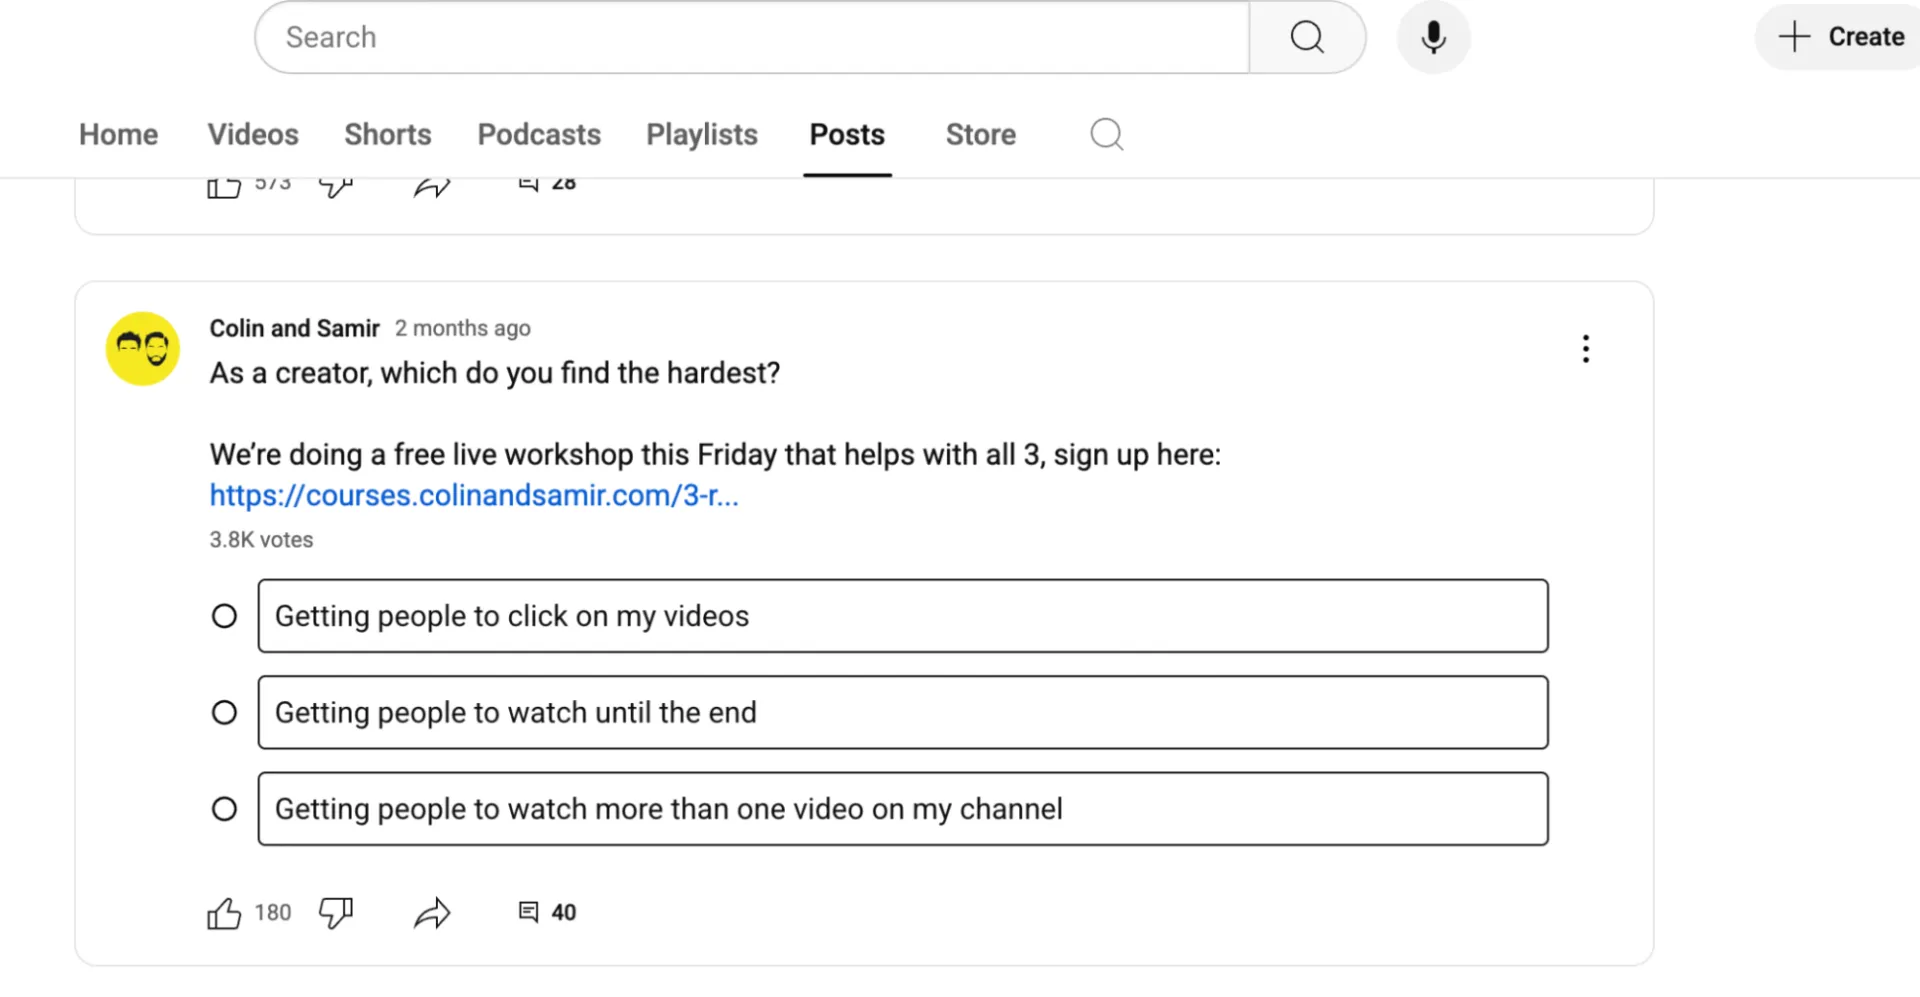Select radio for watch more than one video
This screenshot has width=1920, height=997.
tap(224, 808)
